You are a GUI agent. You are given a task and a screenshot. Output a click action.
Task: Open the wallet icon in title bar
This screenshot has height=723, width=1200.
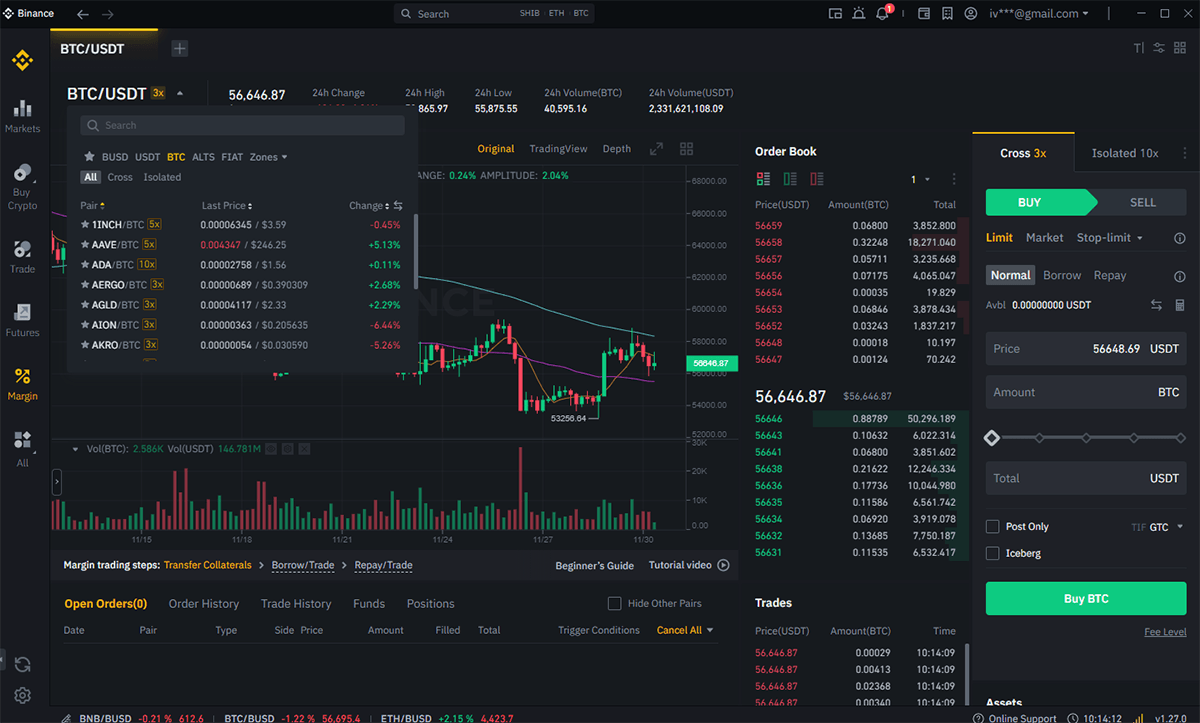click(923, 14)
